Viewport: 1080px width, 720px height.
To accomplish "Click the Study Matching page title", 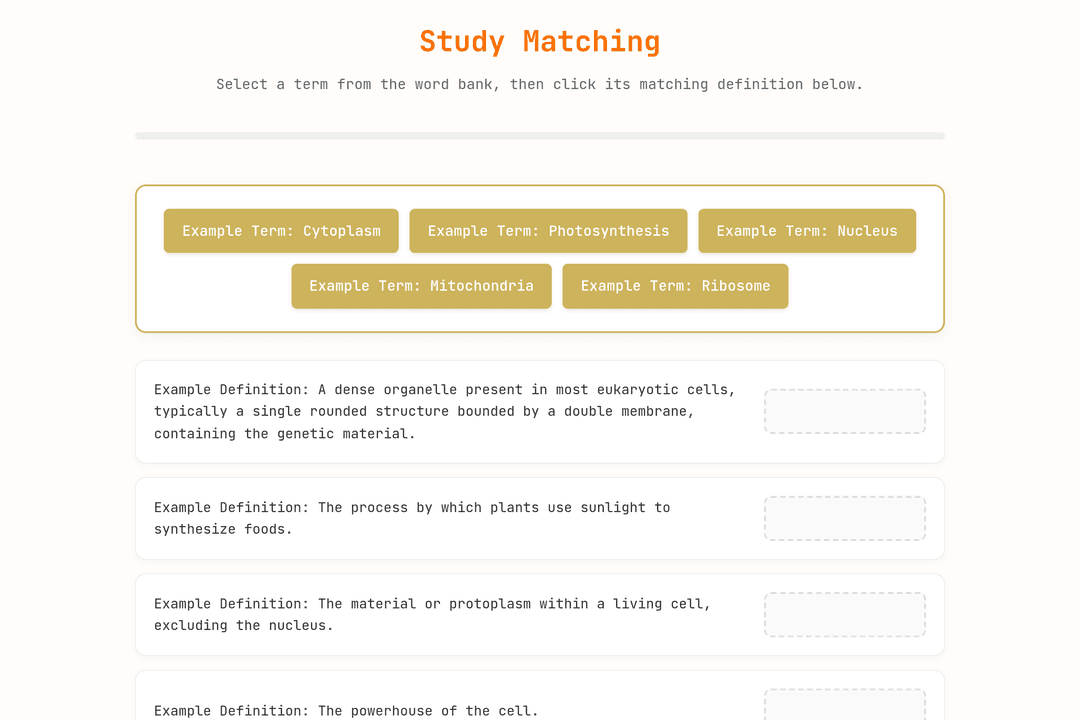I will pyautogui.click(x=540, y=41).
